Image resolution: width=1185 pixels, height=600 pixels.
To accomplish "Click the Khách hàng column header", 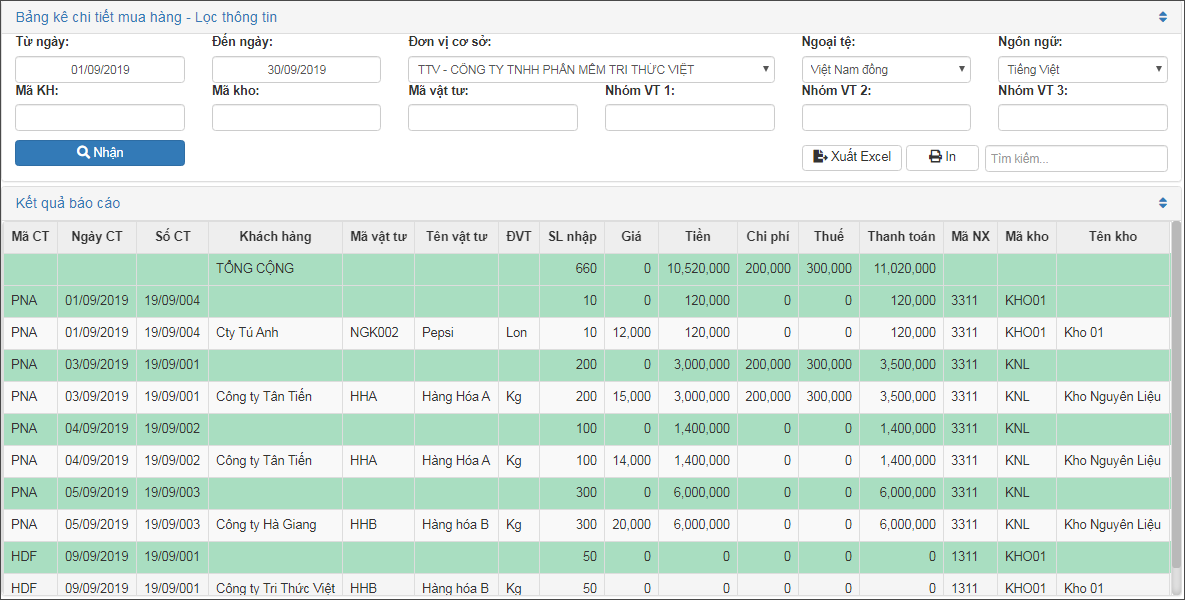I will pyautogui.click(x=275, y=237).
